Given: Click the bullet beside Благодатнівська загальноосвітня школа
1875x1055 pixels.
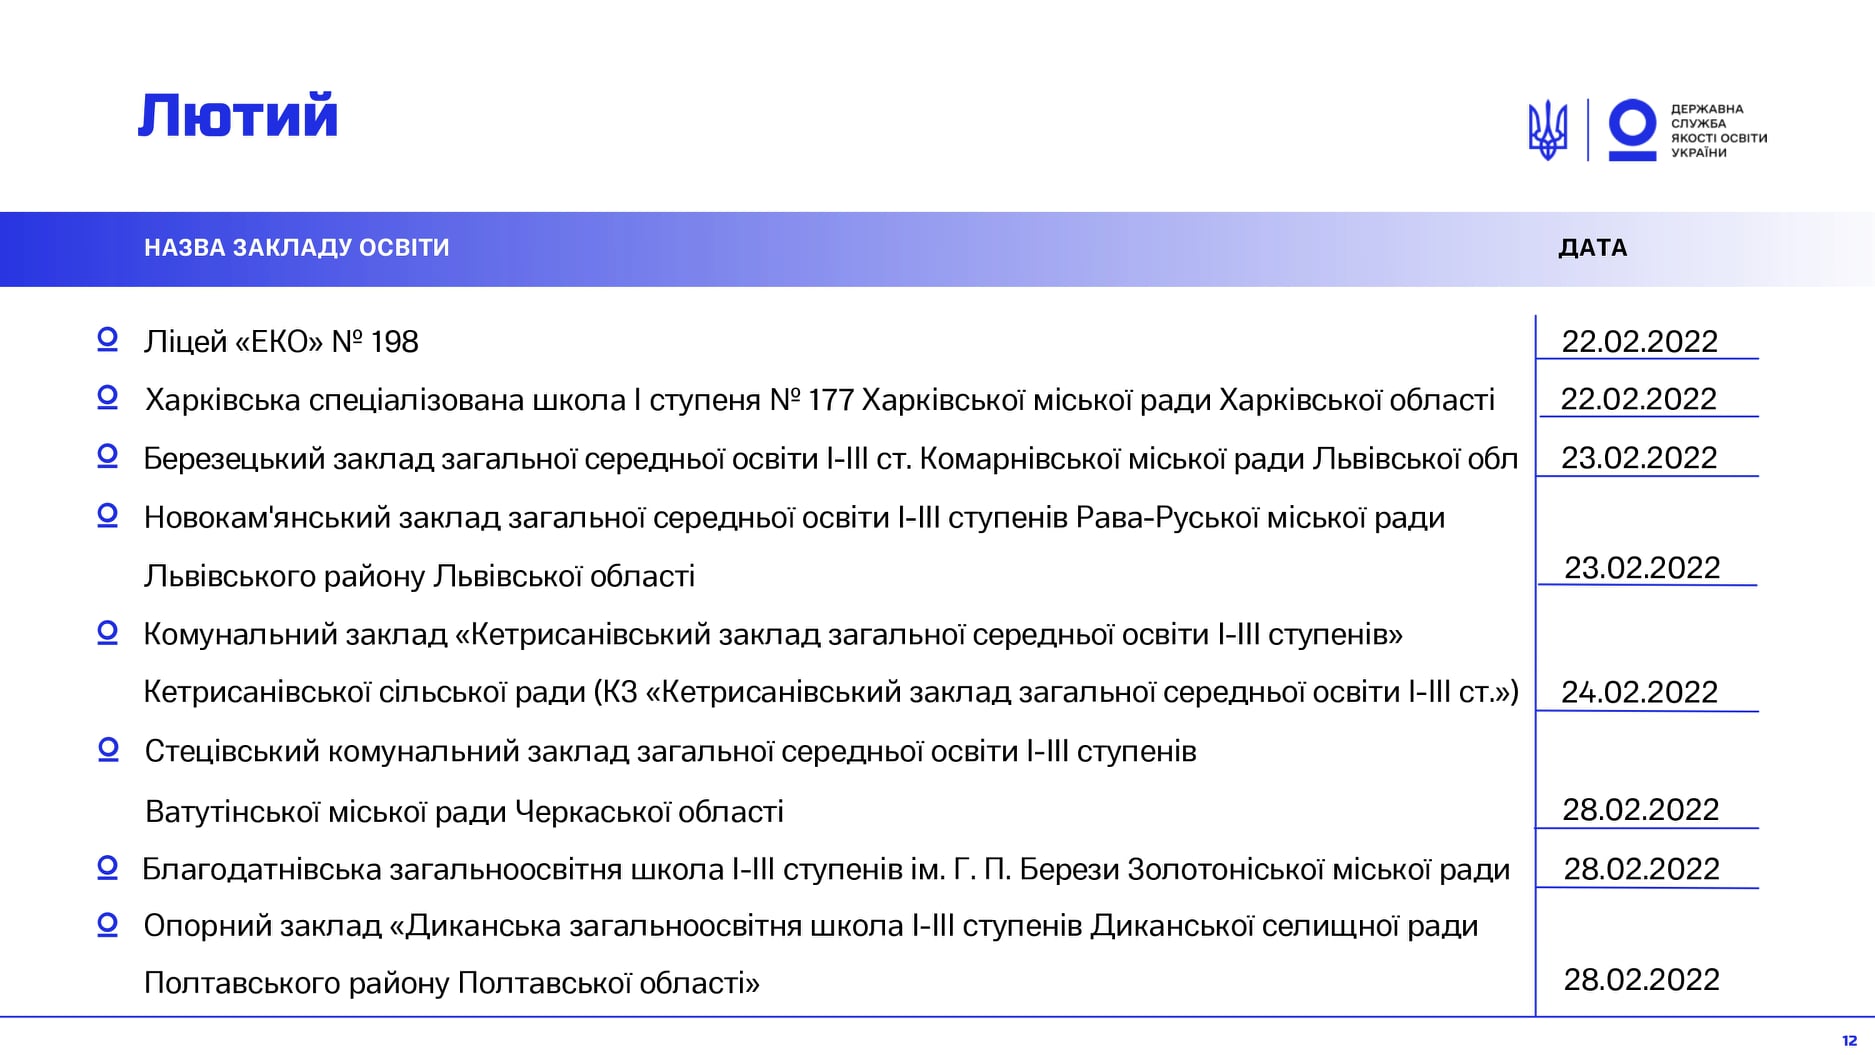Looking at the screenshot, I should click(107, 868).
